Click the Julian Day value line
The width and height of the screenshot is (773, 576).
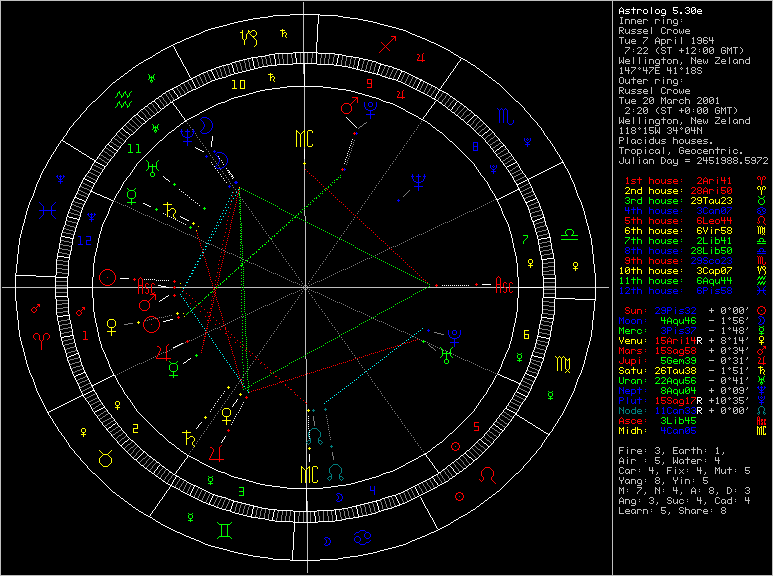[692, 160]
